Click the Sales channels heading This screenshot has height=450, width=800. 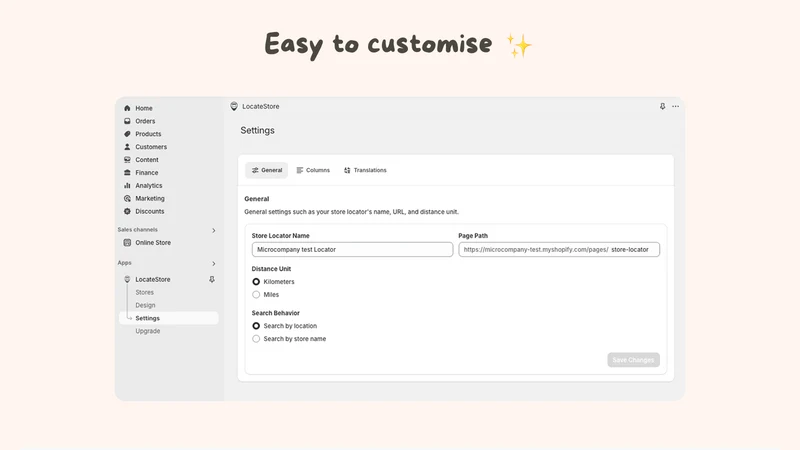tap(138, 230)
